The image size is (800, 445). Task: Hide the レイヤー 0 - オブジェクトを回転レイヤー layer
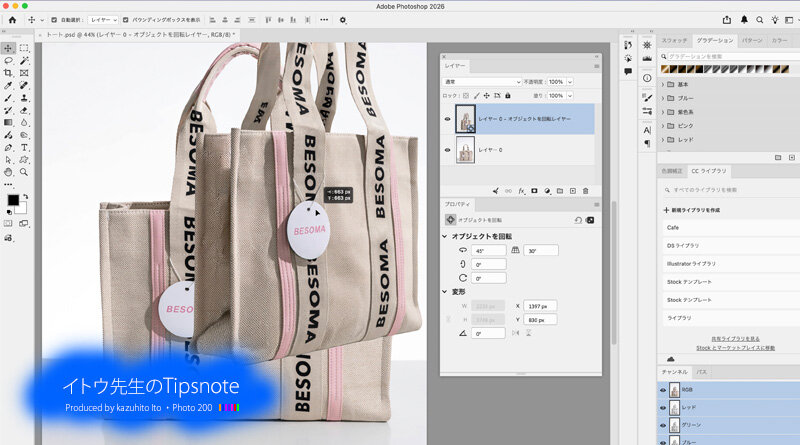pos(447,119)
